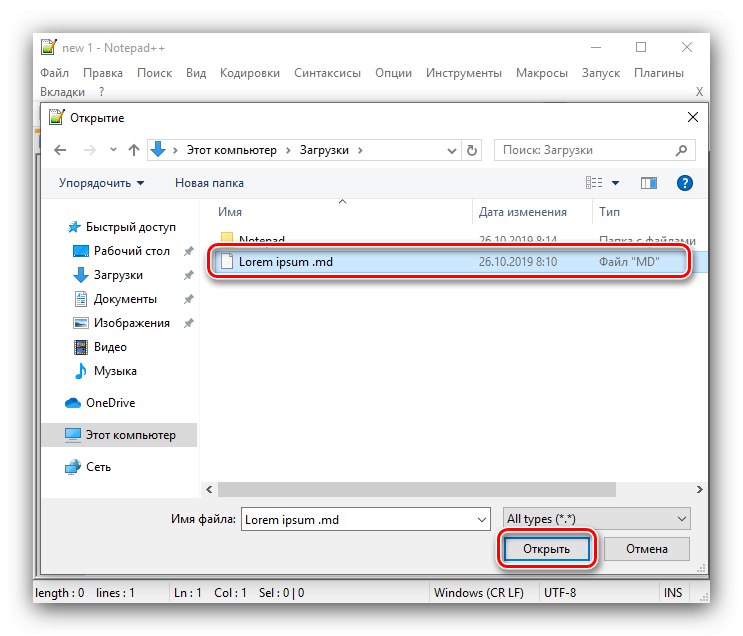The height and width of the screenshot is (636, 743).
Task: Close the Открытие dialog
Action: [693, 117]
